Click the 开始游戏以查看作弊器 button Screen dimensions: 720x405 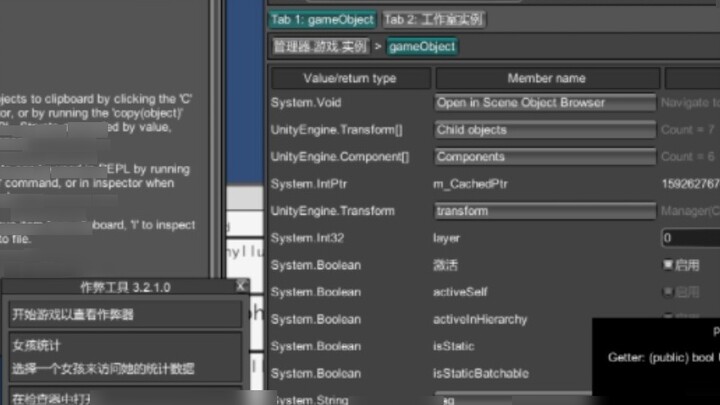click(123, 314)
